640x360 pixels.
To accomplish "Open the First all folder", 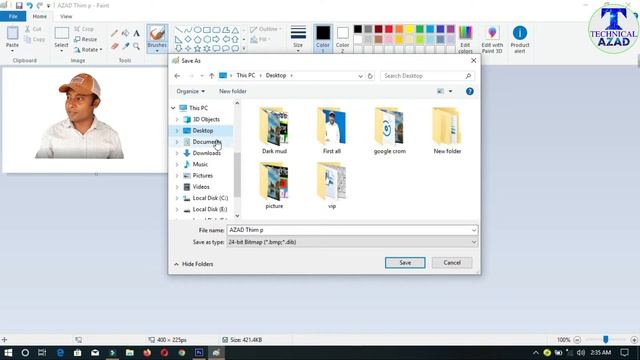I will (332, 131).
